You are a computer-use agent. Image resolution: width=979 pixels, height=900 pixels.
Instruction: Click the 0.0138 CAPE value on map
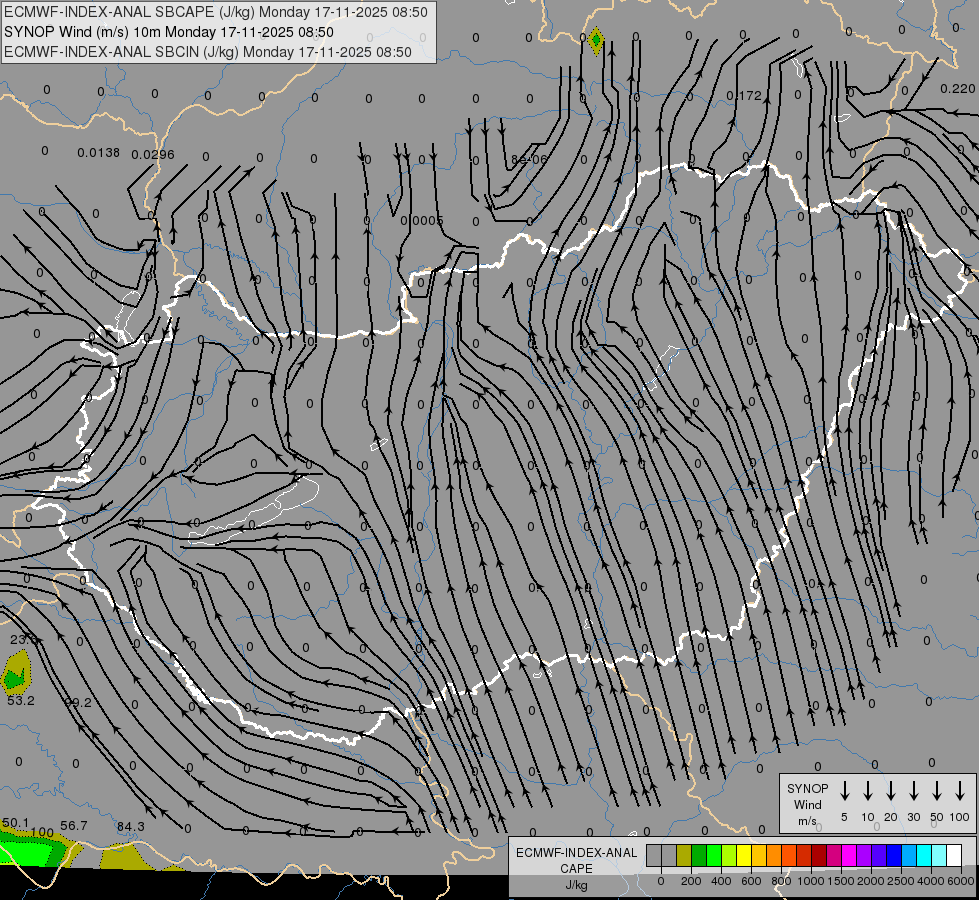coord(98,153)
